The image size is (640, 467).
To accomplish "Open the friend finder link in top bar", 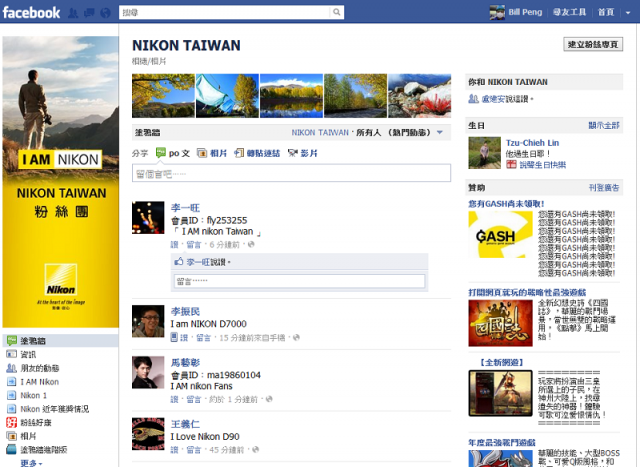I will tap(569, 12).
